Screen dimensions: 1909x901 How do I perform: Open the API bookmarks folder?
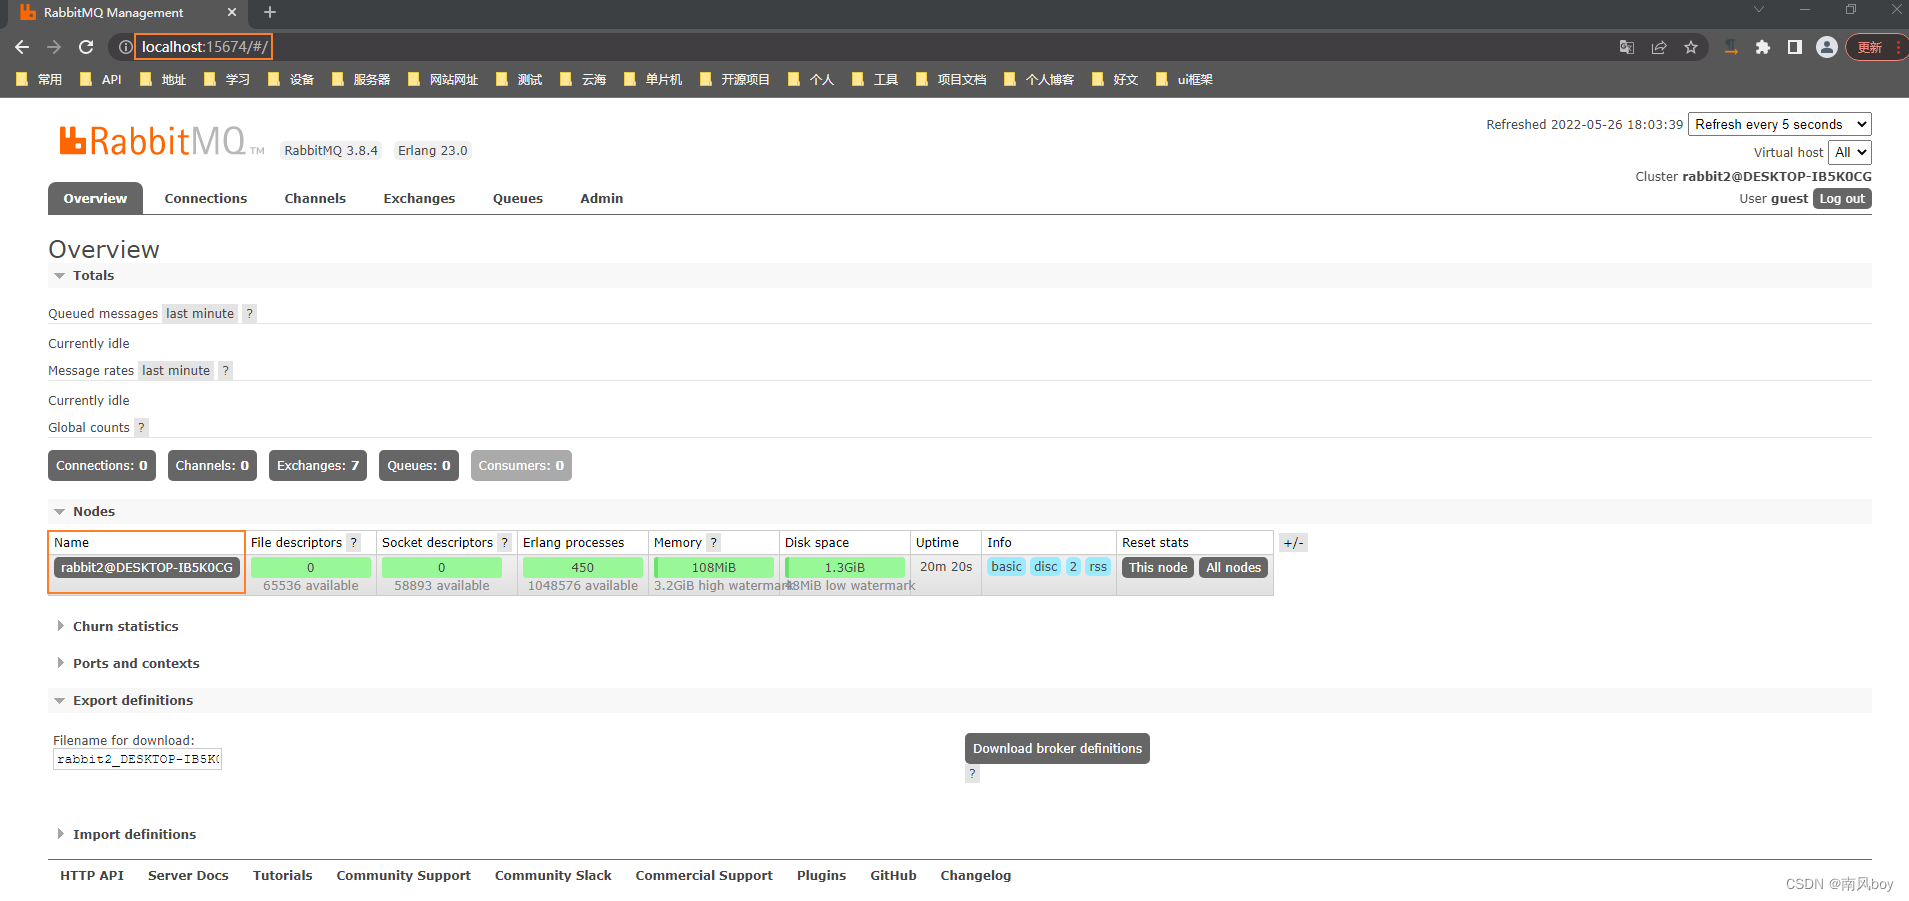100,79
